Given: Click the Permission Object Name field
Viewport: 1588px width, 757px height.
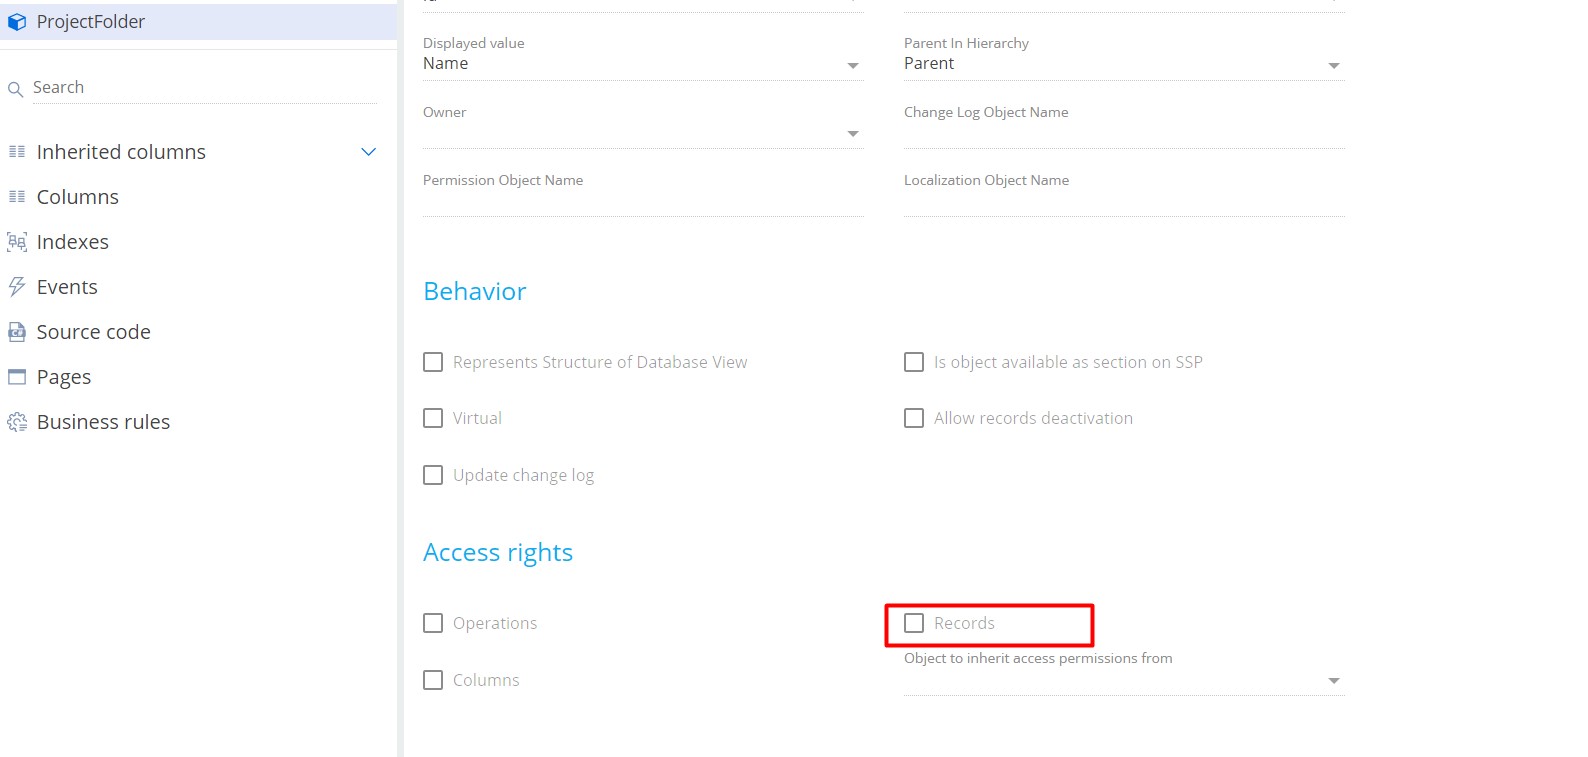Looking at the screenshot, I should pyautogui.click(x=642, y=202).
